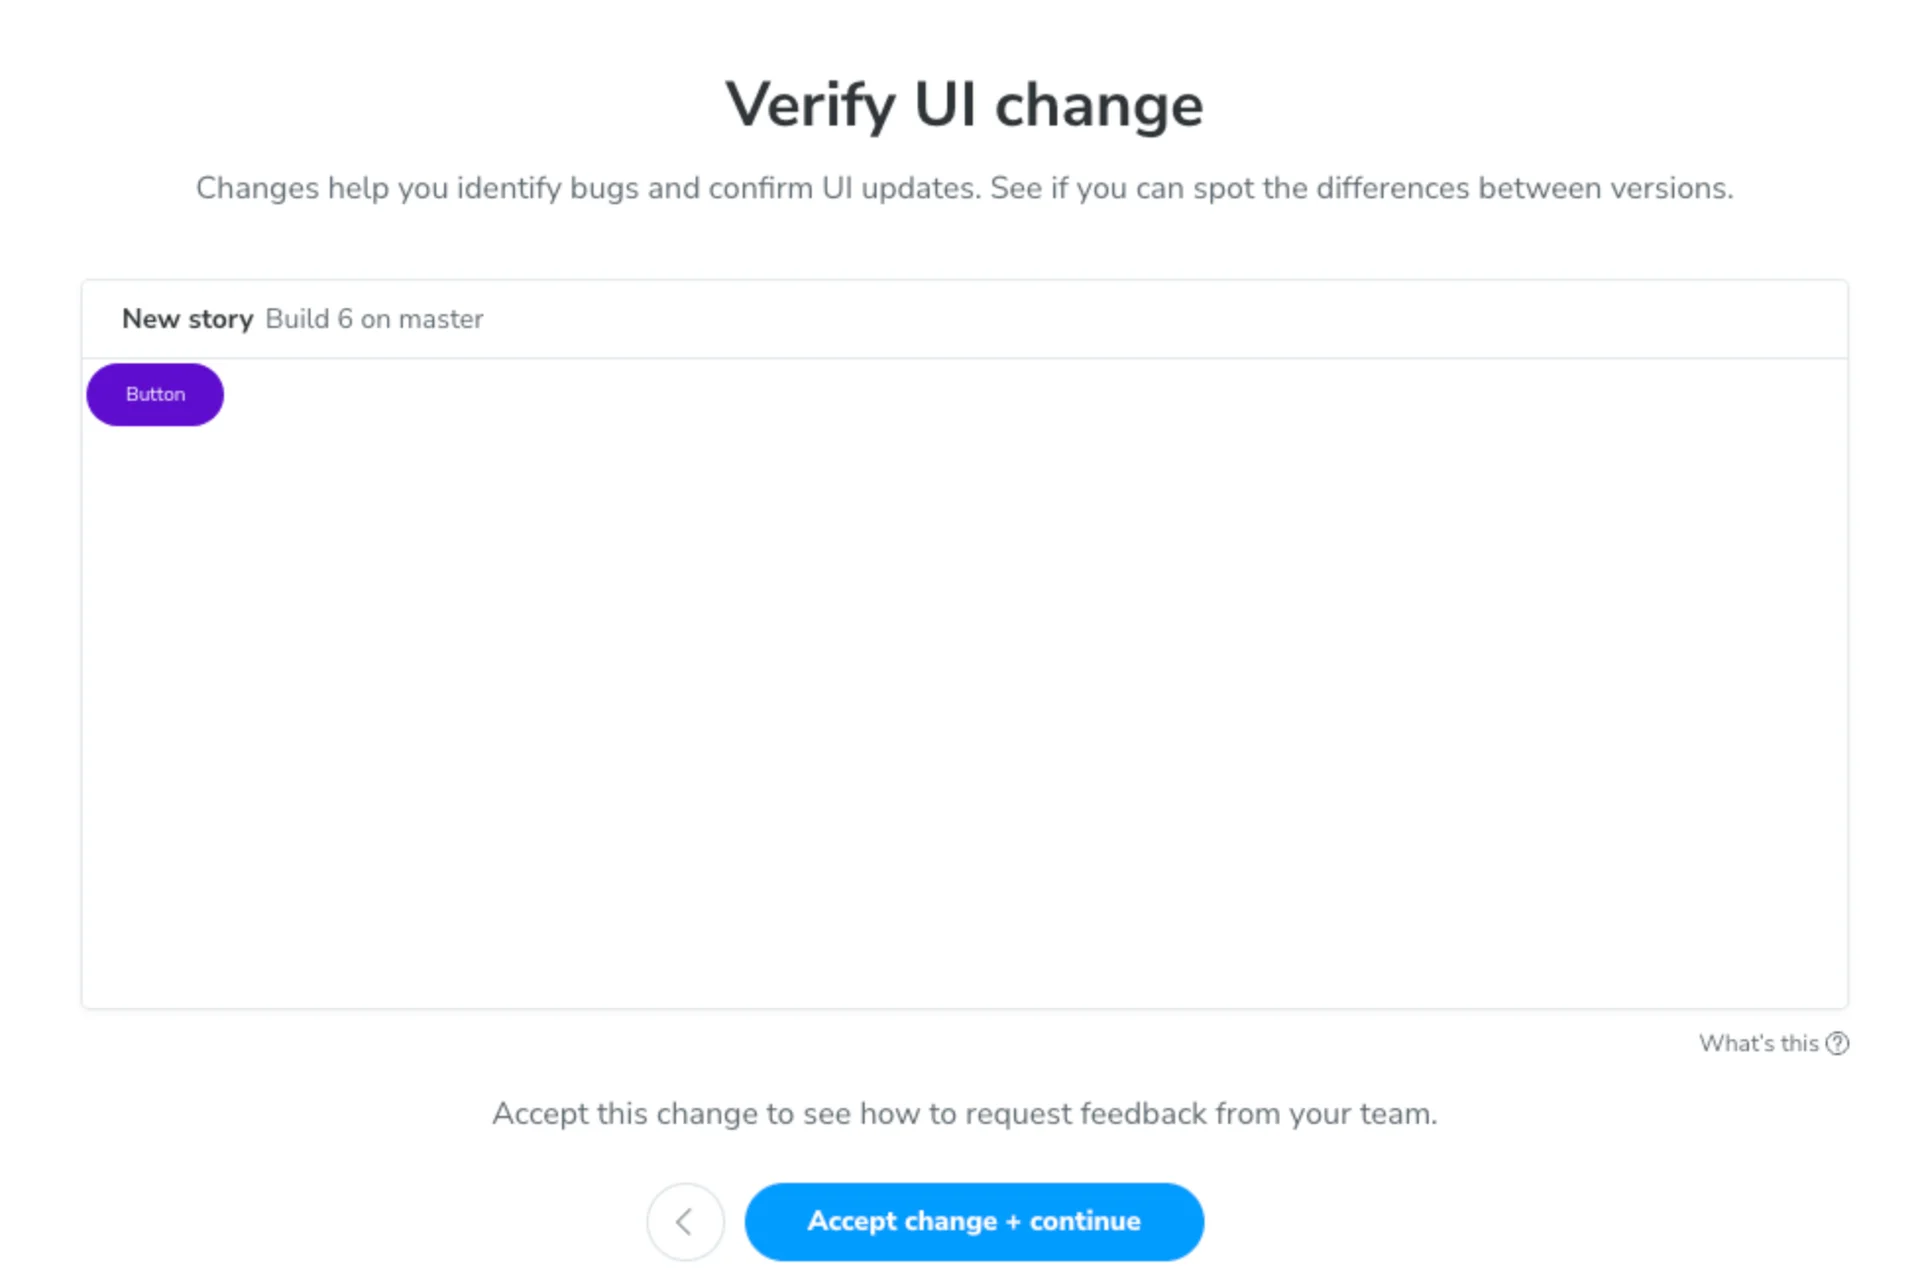Click the paragraph starting 'Changes help you identify'
This screenshot has width=1920, height=1271.
[x=964, y=188]
